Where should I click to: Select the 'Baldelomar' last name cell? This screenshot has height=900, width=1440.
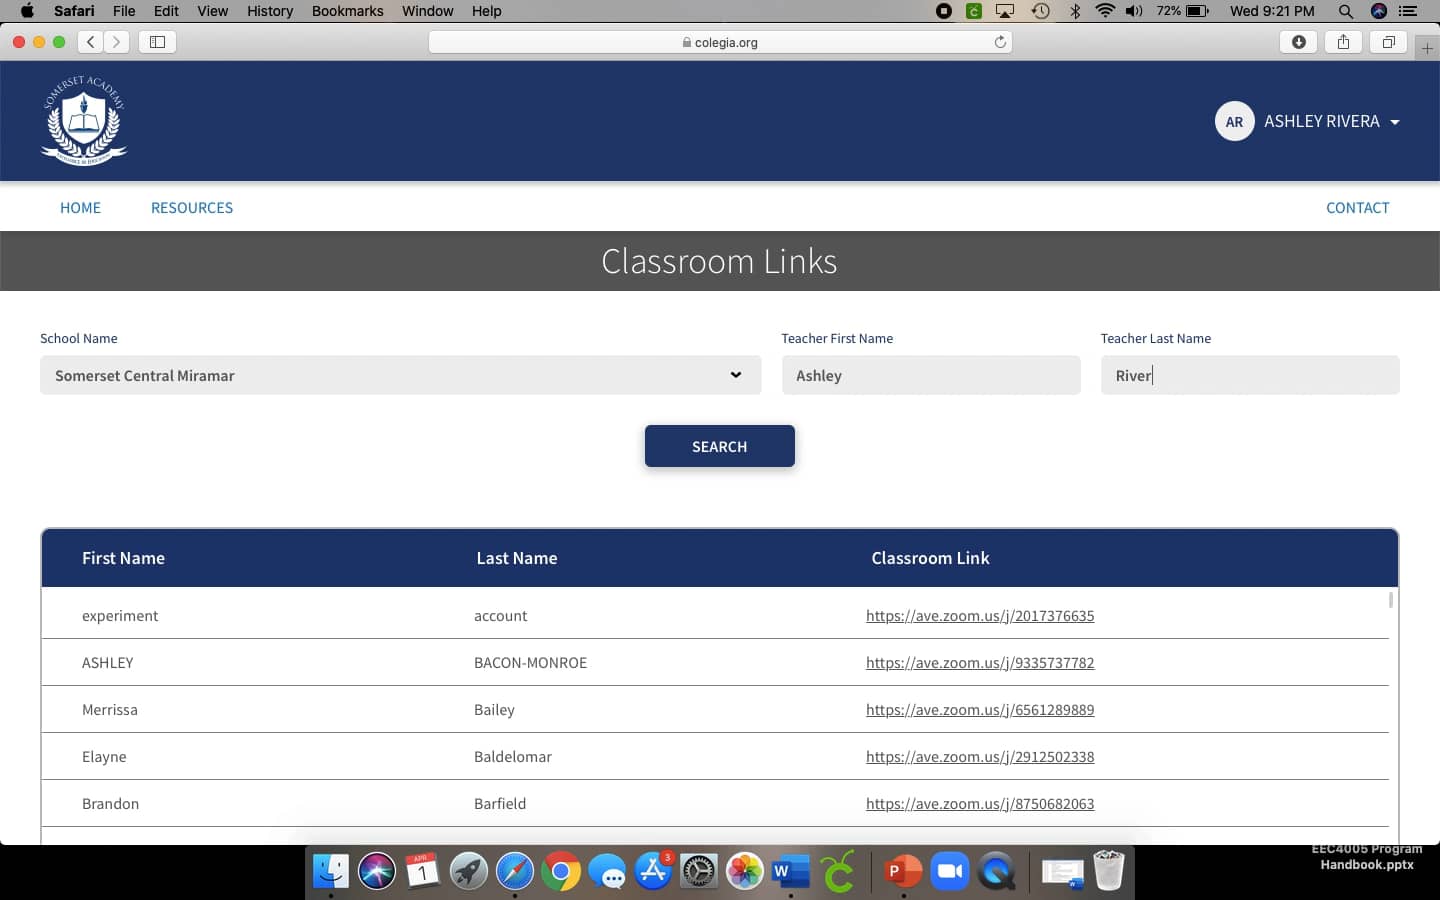click(x=513, y=757)
